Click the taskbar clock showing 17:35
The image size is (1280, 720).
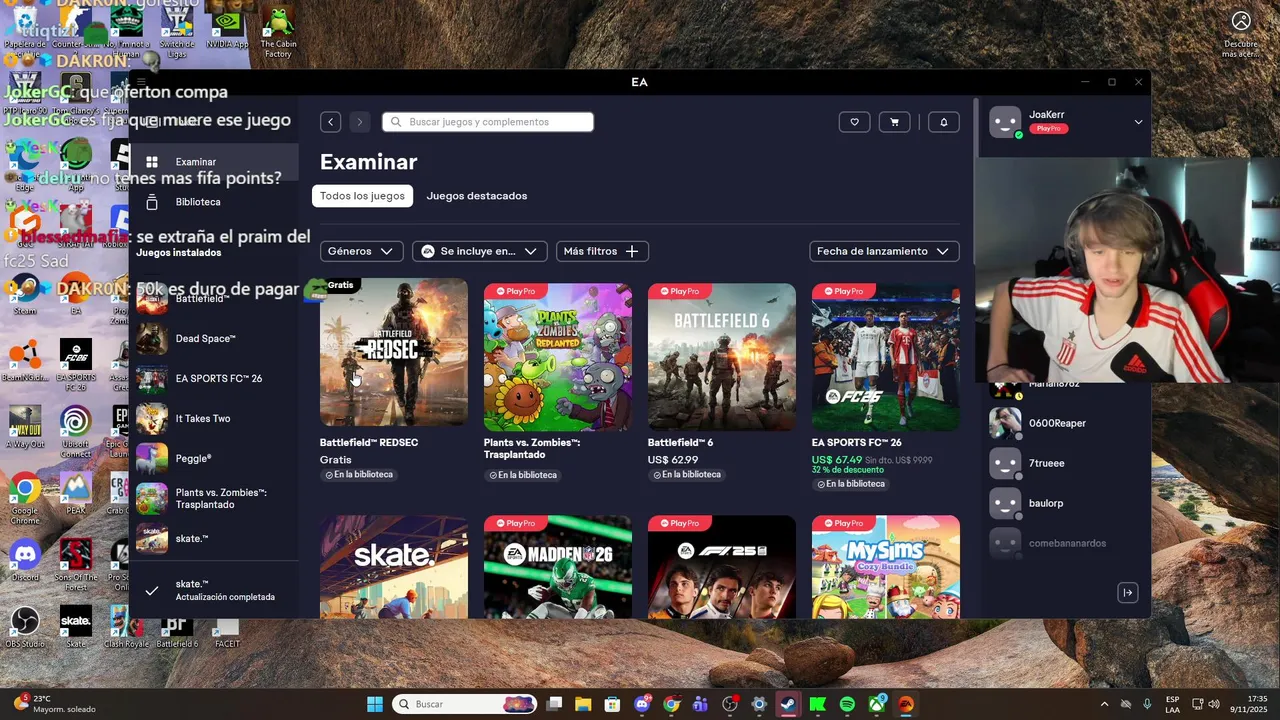pos(1248,704)
